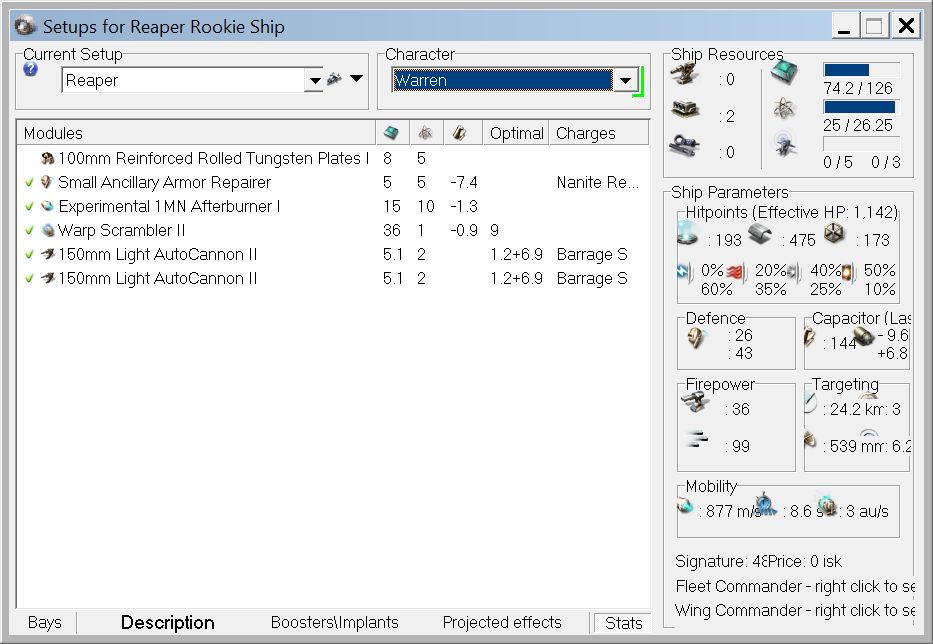
Task: Click the speed icon near 877 m/s
Action: point(685,507)
